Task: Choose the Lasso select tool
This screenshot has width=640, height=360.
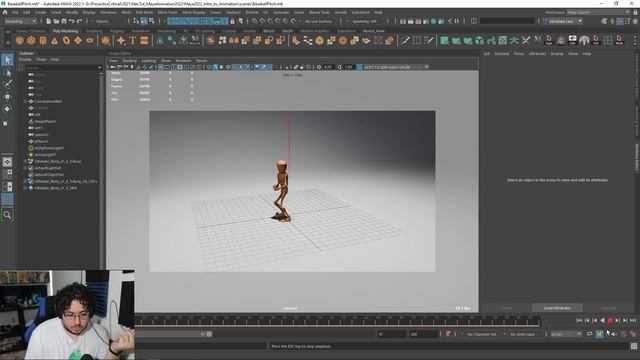Action: point(7,73)
